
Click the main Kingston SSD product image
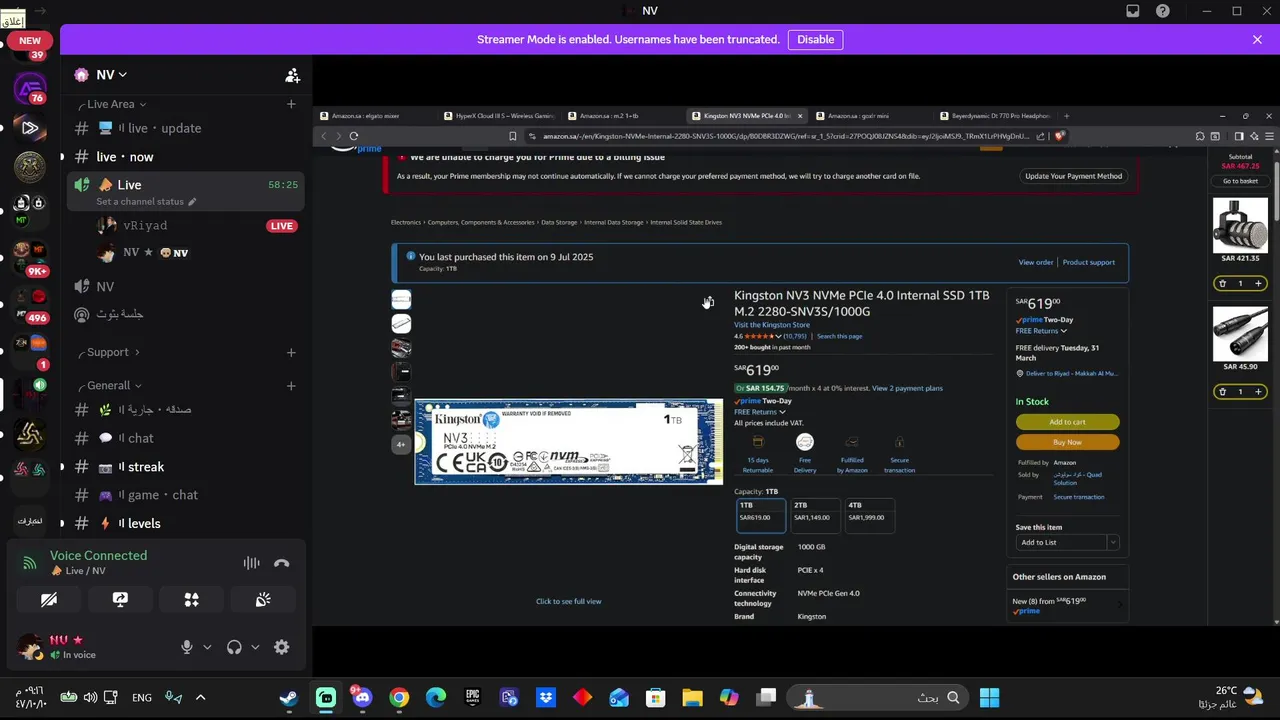569,442
